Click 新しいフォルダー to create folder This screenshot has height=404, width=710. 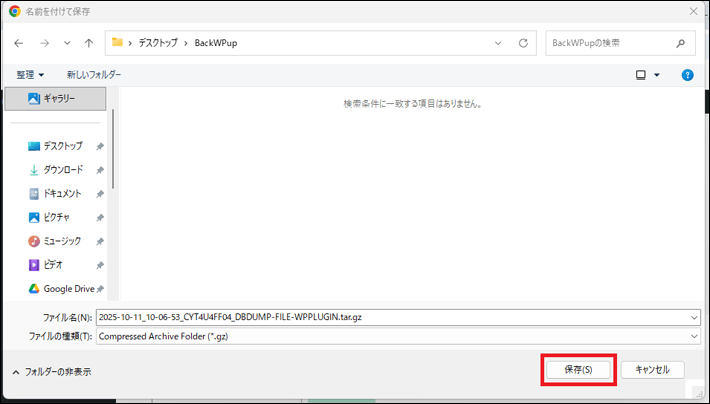[94, 75]
